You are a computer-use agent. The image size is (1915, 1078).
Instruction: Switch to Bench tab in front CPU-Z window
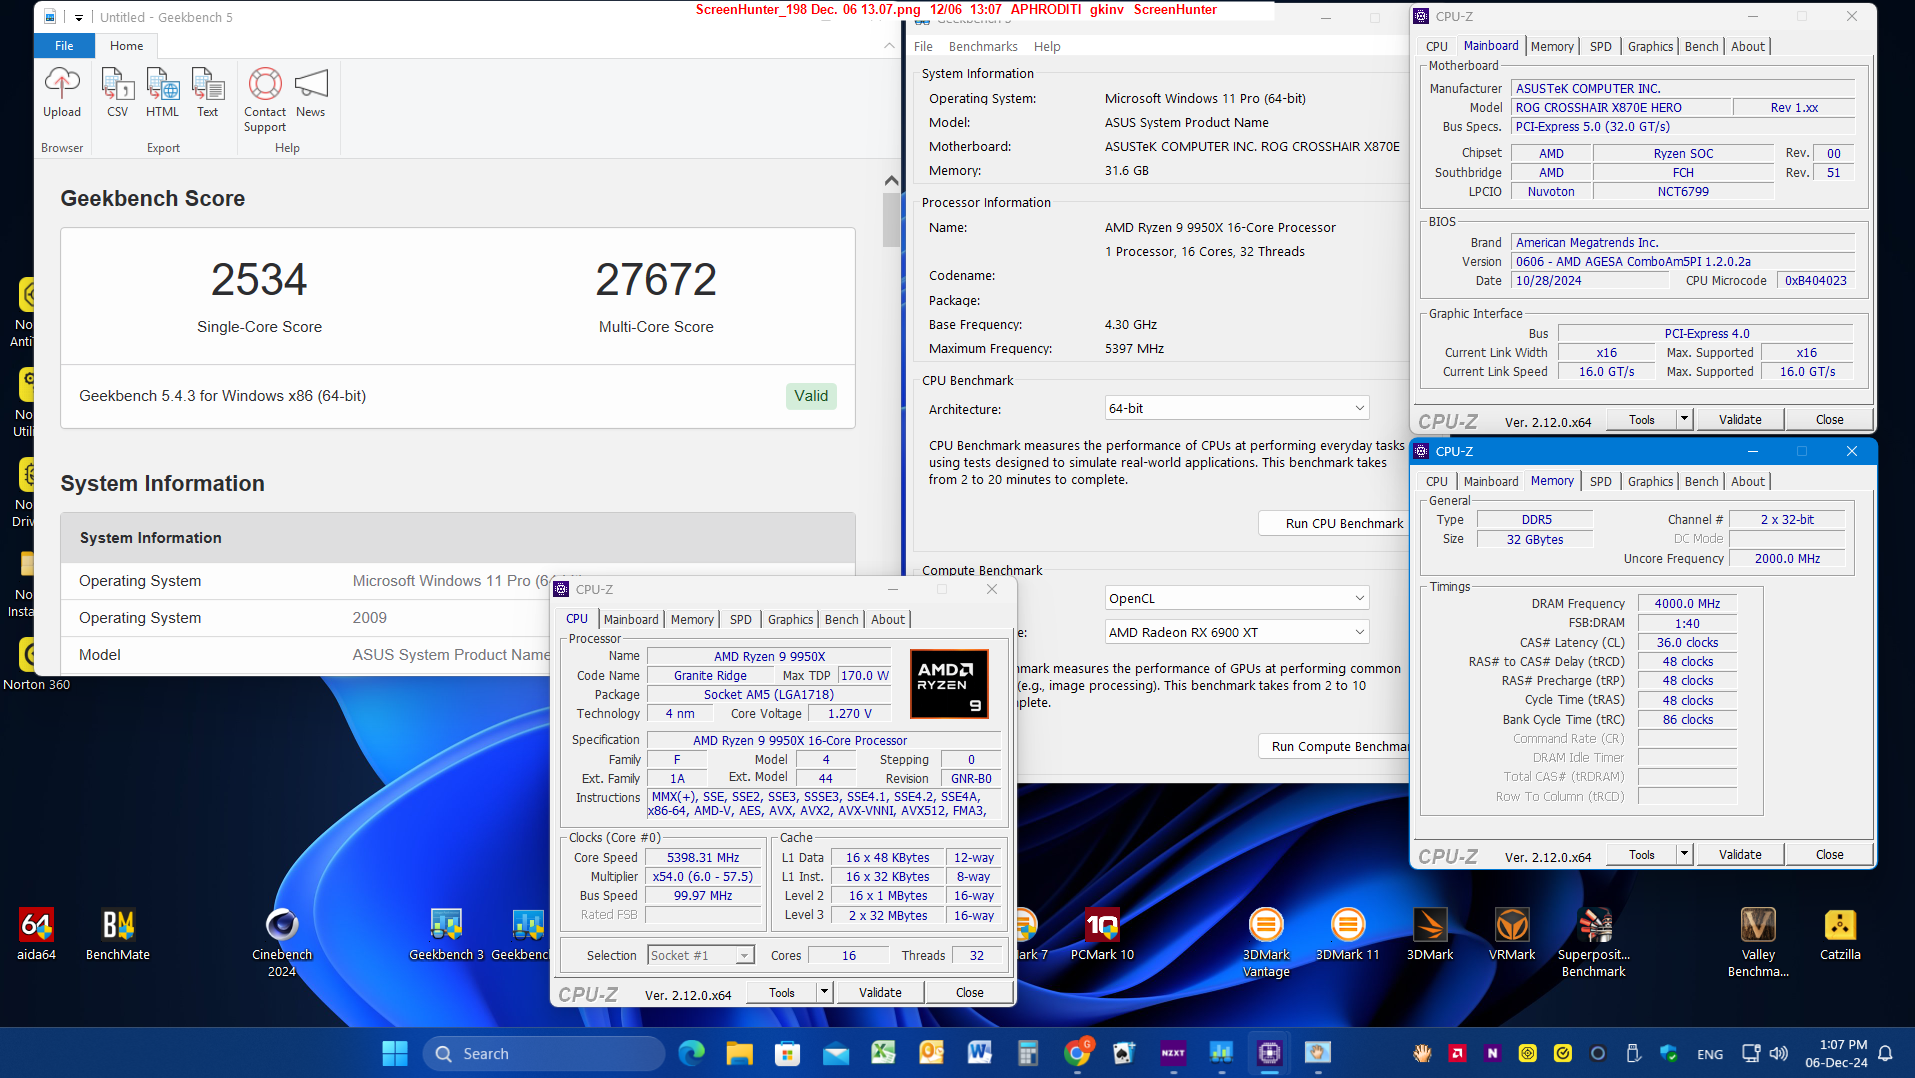pos(841,619)
